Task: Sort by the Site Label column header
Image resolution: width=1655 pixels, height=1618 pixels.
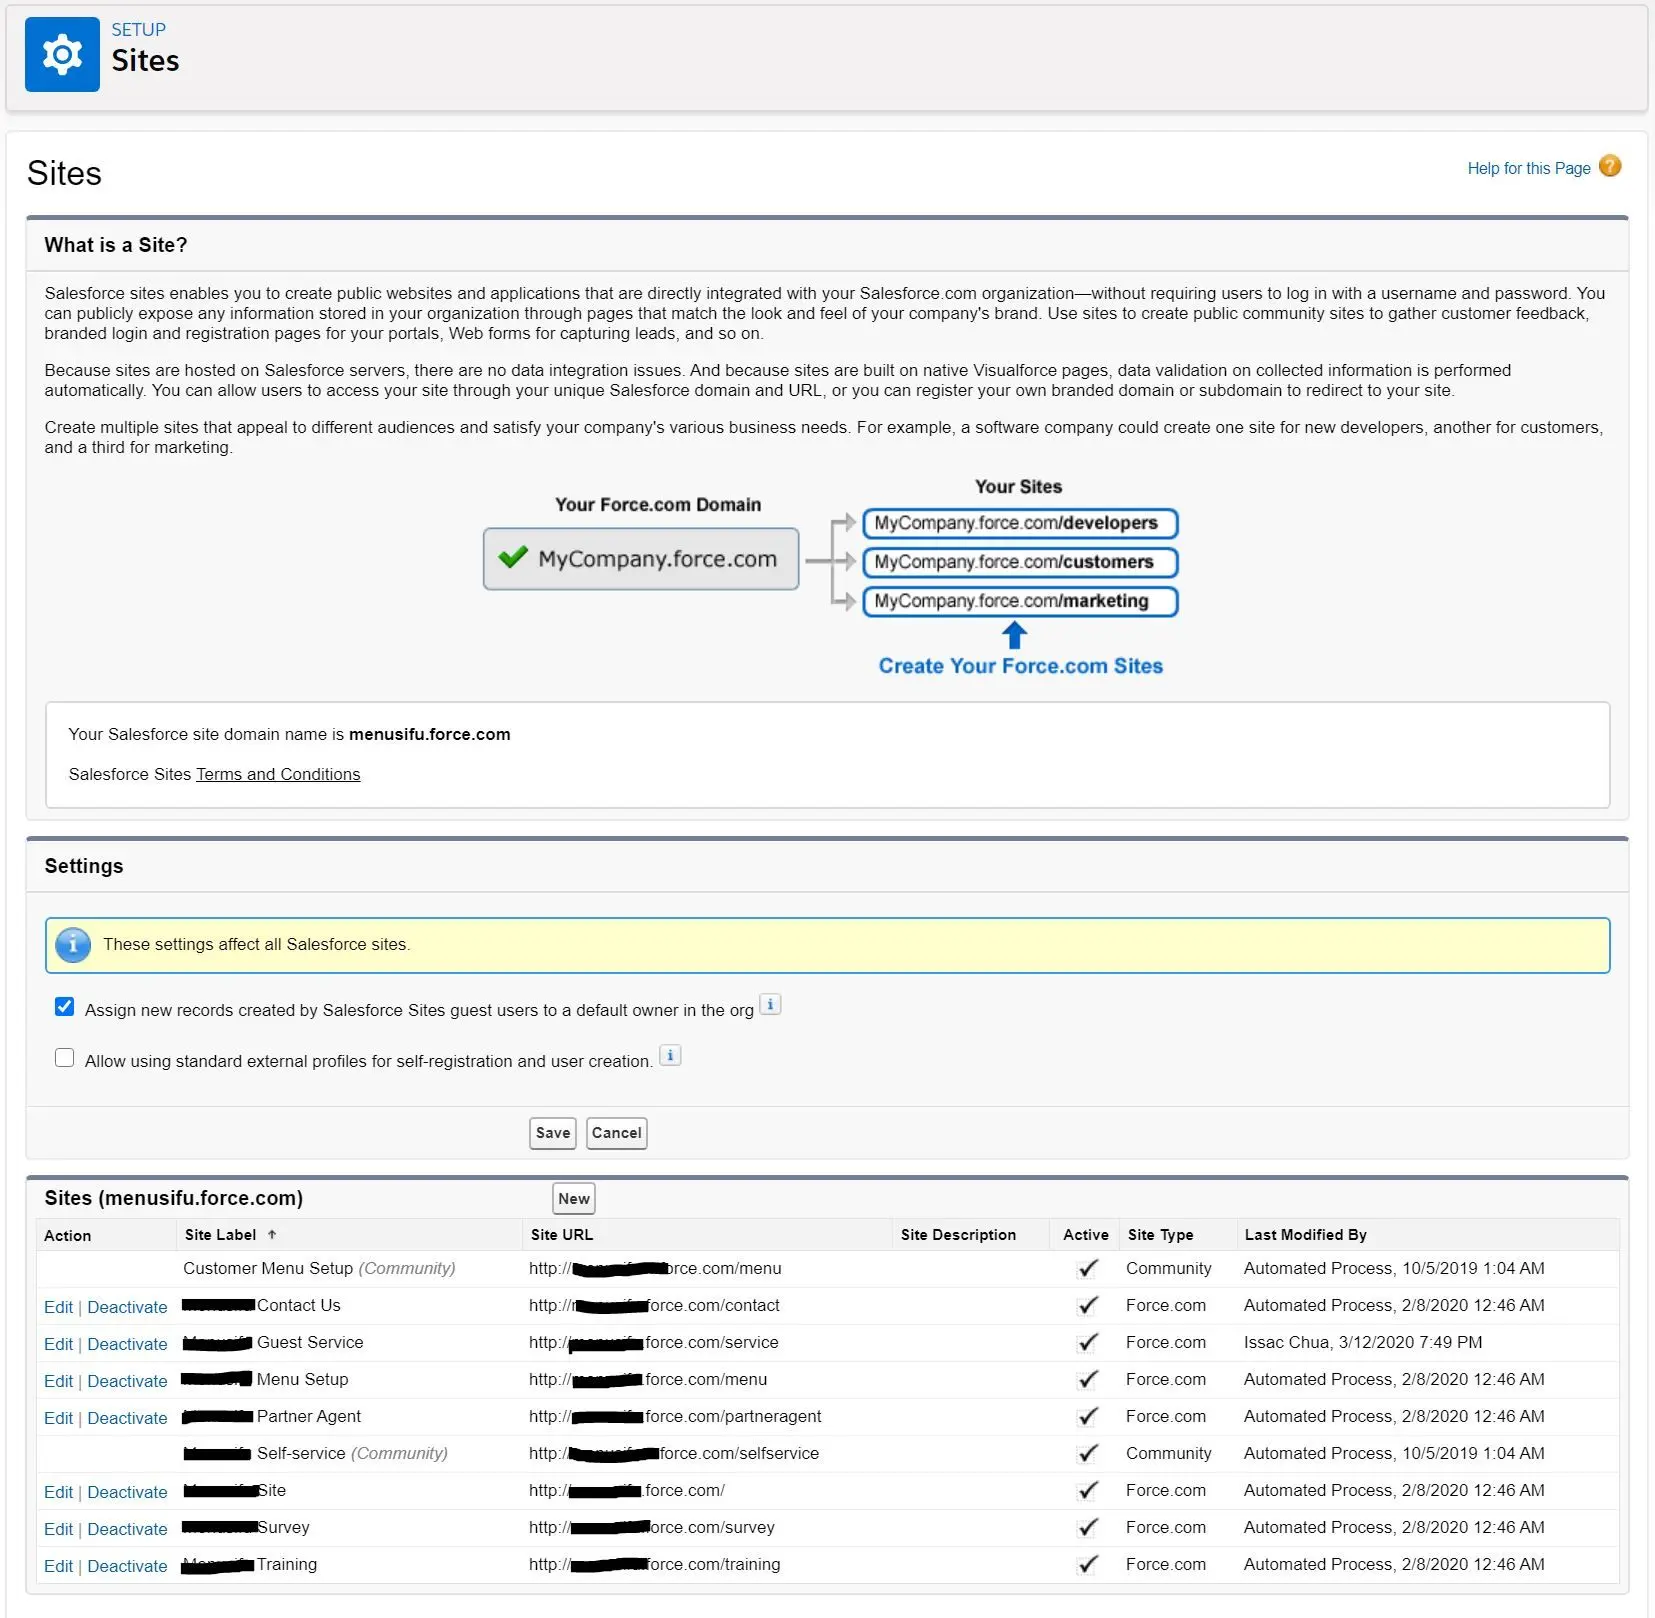Action: (220, 1235)
